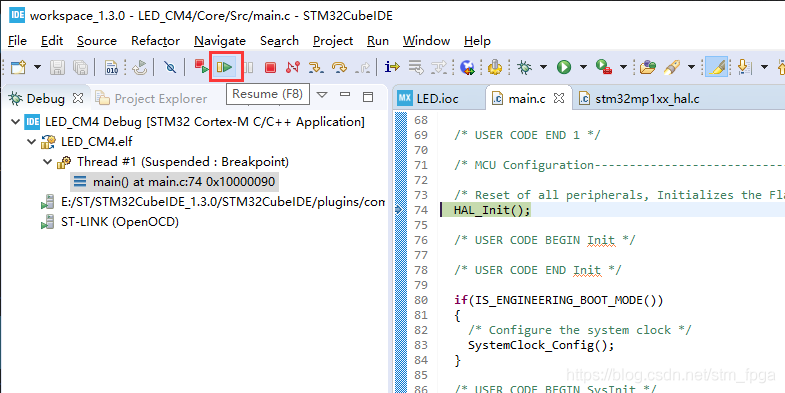785x393 pixels.
Task: Click the SystemClock_Config(); code line
Action: (541, 345)
